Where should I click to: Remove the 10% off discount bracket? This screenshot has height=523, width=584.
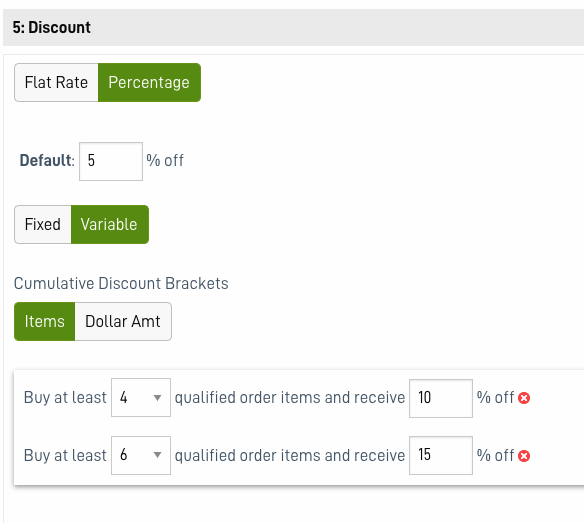click(524, 398)
